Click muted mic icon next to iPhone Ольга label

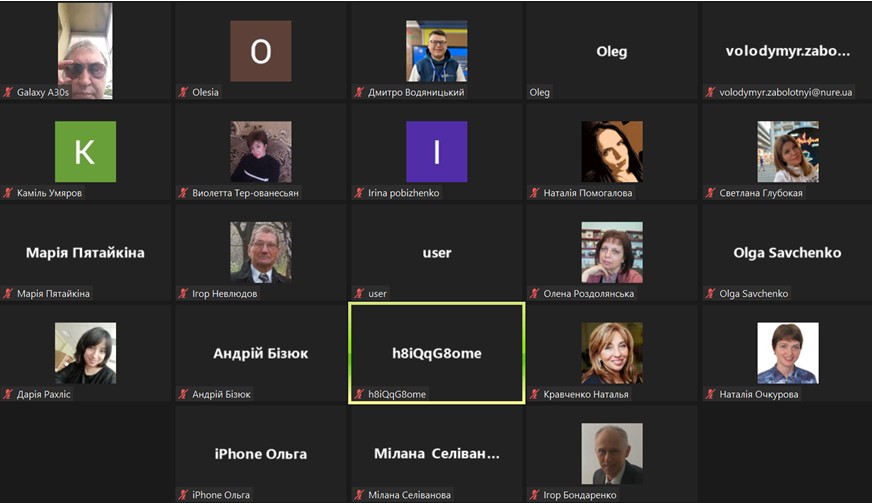pyautogui.click(x=183, y=495)
